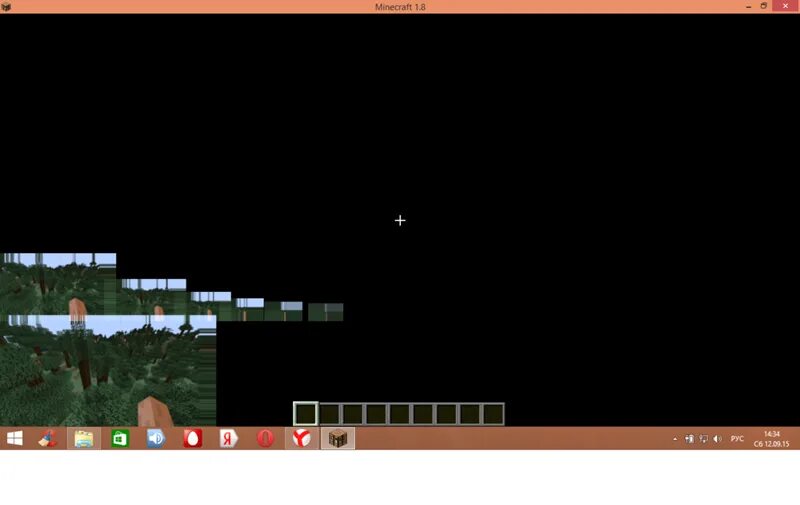Show hidden system tray icons

(x=675, y=439)
